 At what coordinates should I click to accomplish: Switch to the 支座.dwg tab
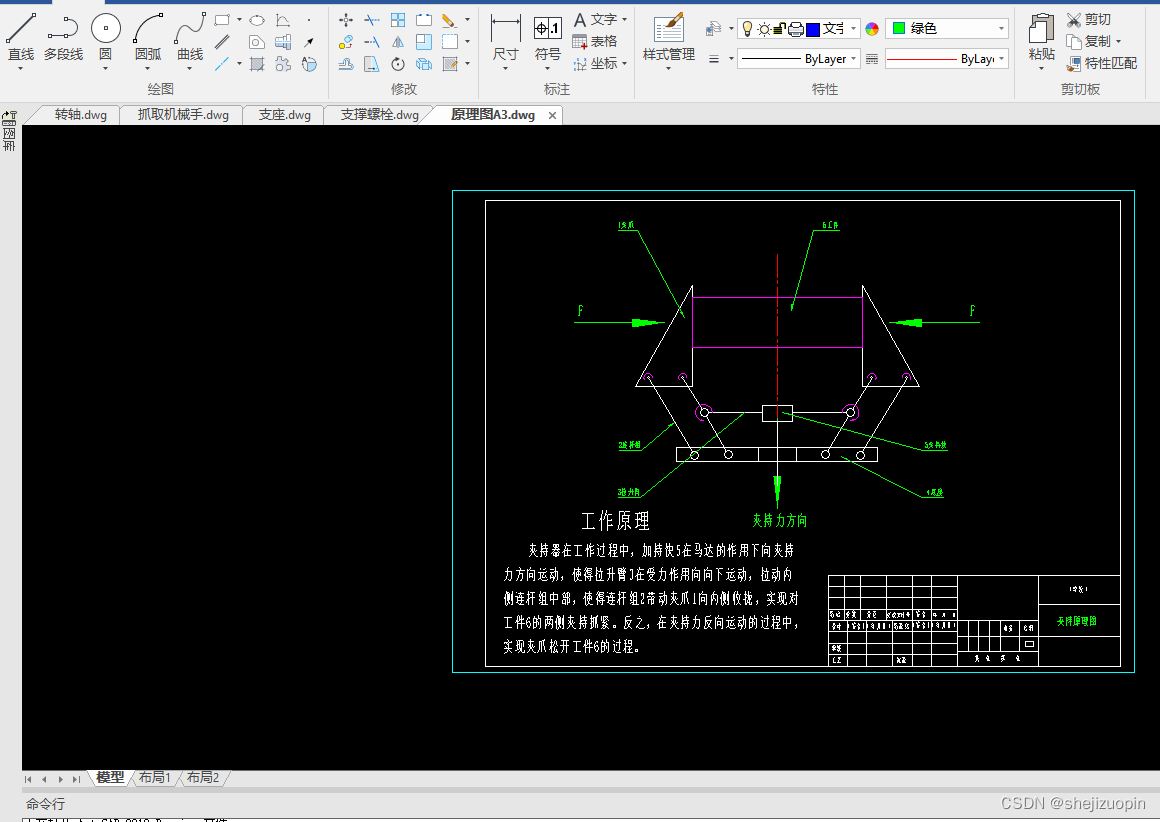pyautogui.click(x=285, y=115)
